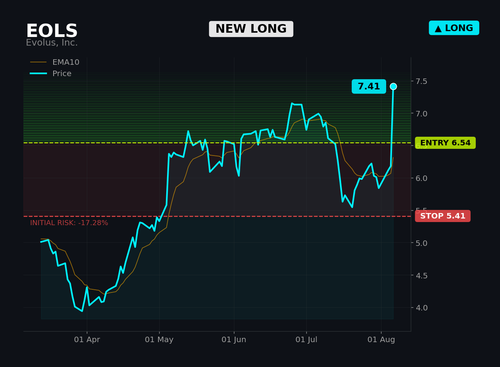Click the STOP 5.41 label
500x367 pixels.
pyautogui.click(x=443, y=216)
